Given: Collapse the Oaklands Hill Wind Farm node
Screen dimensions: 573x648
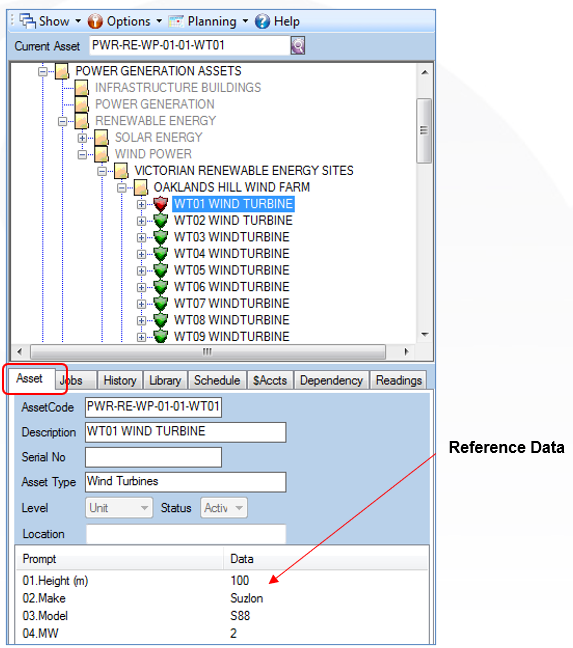Looking at the screenshot, I should tap(121, 188).
